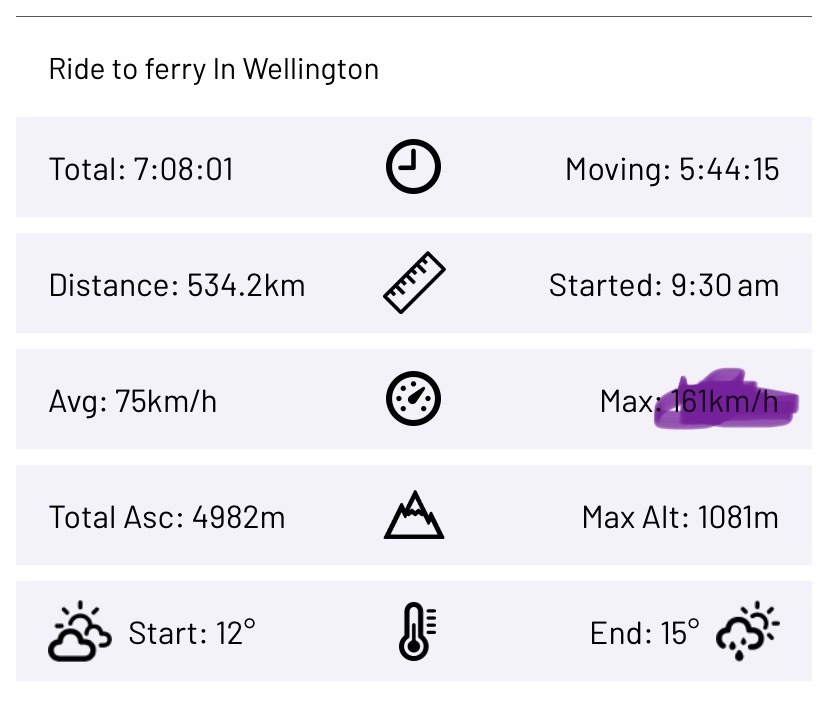Click the partly cloudy start weather icon
The width and height of the screenshot is (828, 705).
click(x=80, y=631)
